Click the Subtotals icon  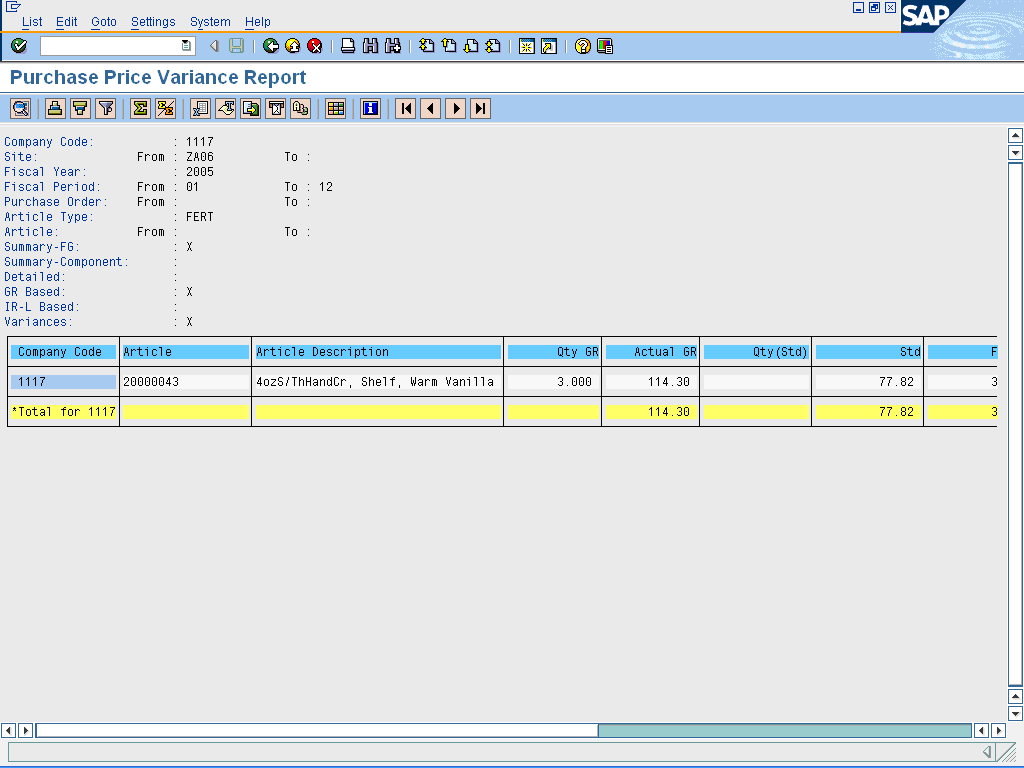[165, 108]
